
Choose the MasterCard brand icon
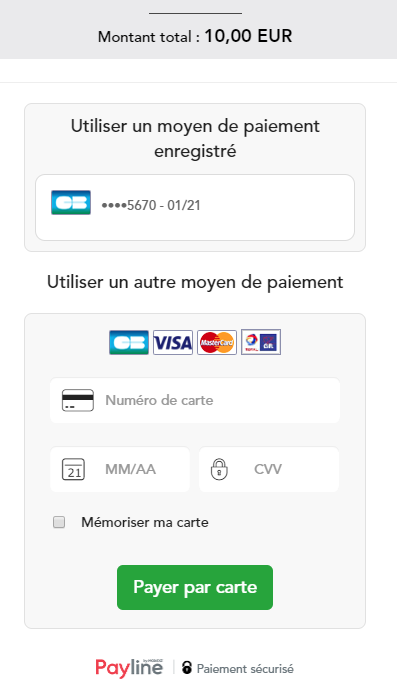click(217, 342)
